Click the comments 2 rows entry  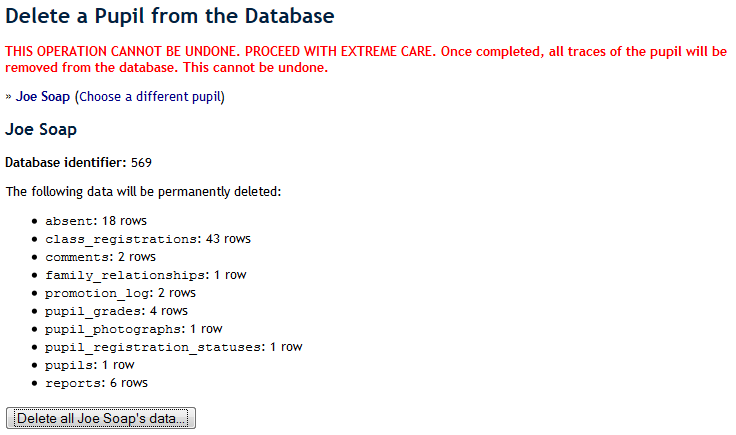(100, 257)
